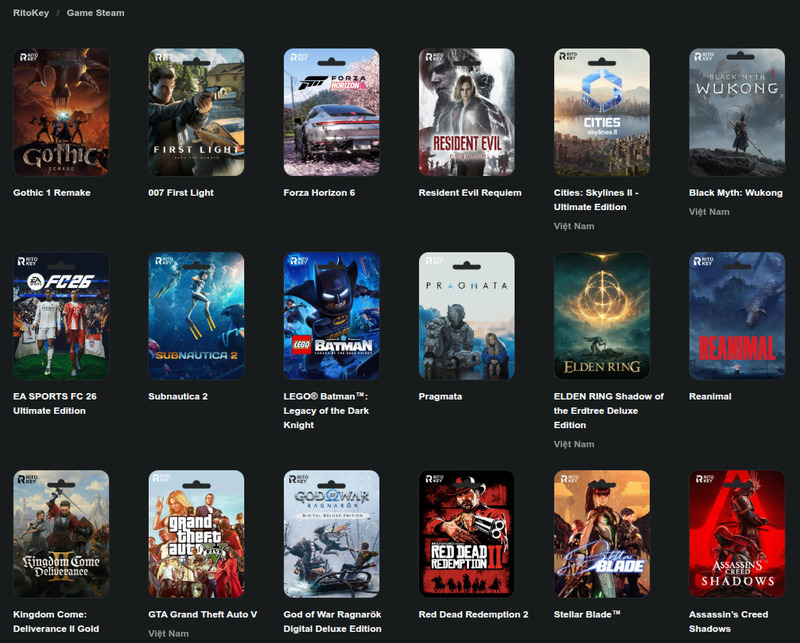Click the Black Myth: Wukong title
This screenshot has height=643, width=800.
tap(736, 192)
